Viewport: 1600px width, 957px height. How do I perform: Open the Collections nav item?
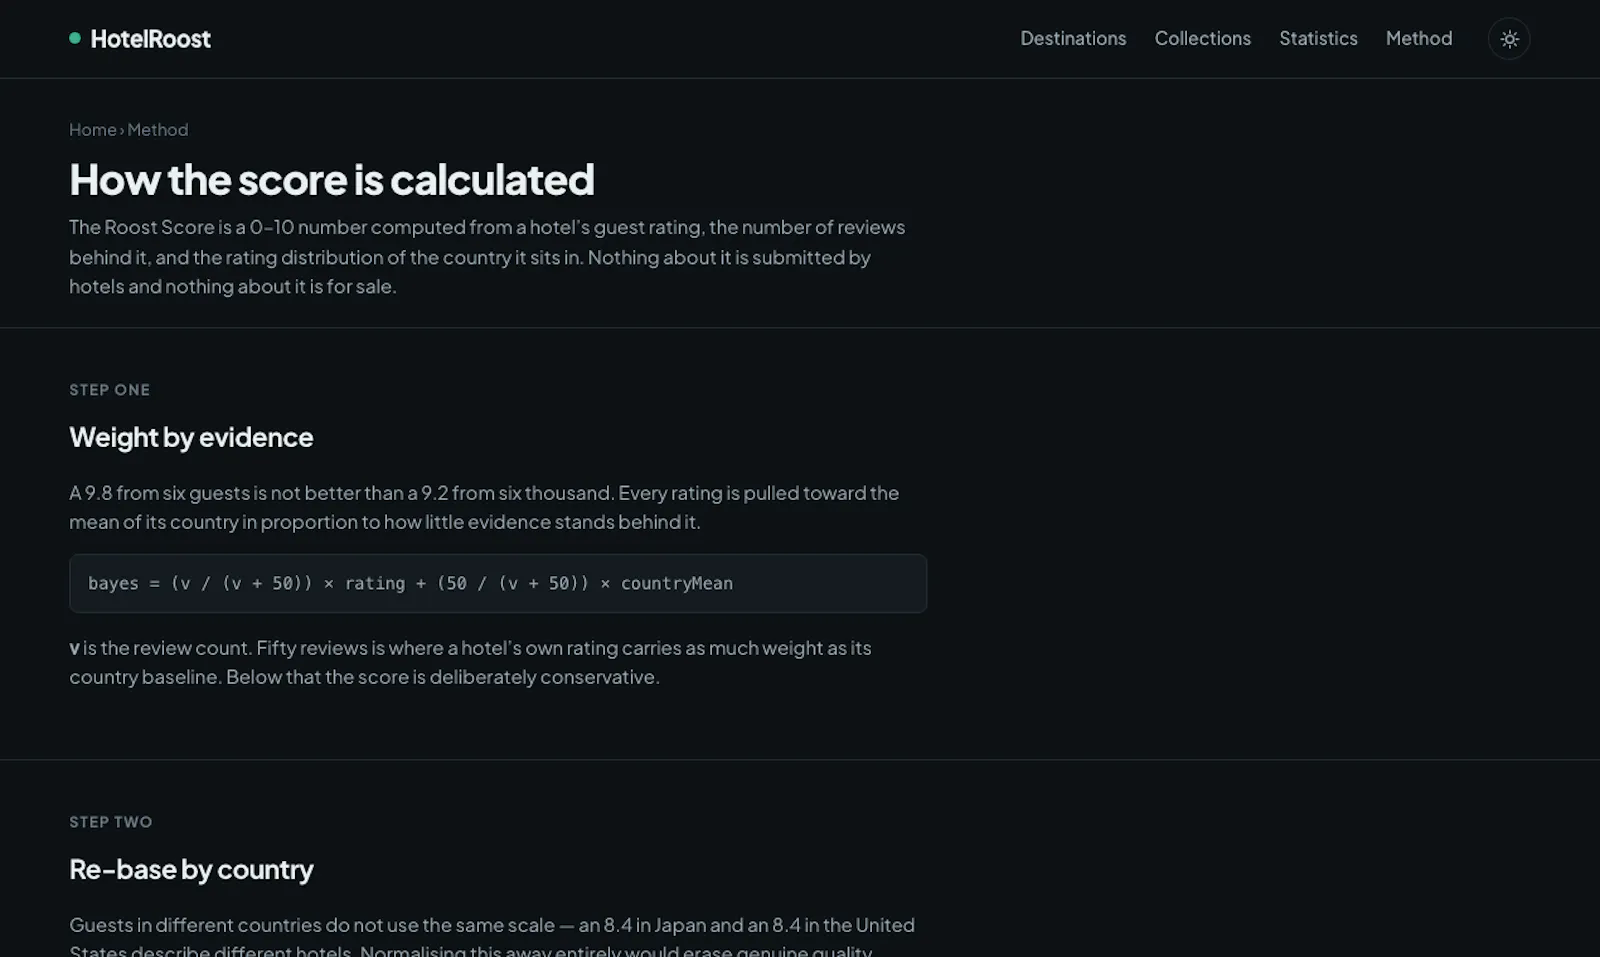pos(1202,38)
